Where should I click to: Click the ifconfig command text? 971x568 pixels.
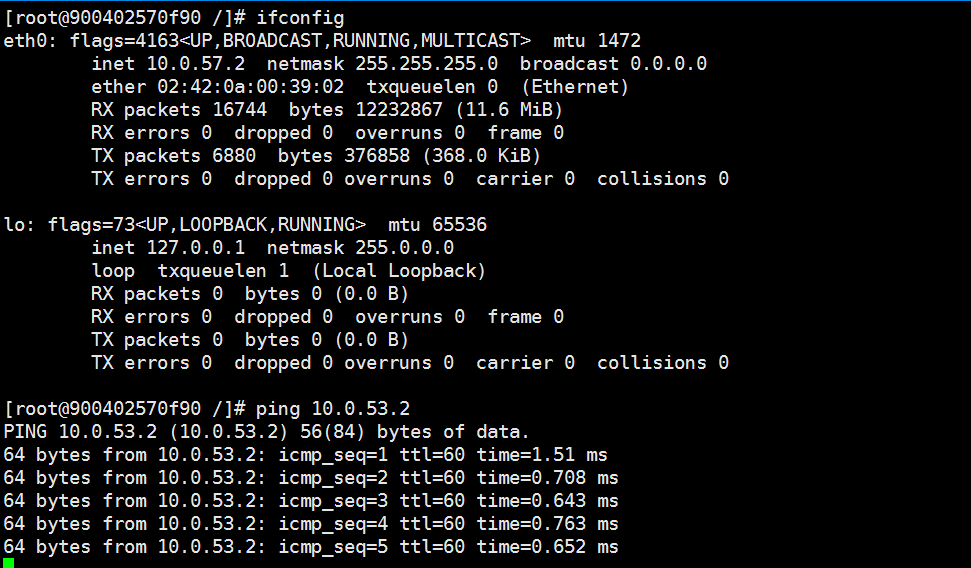(x=300, y=19)
